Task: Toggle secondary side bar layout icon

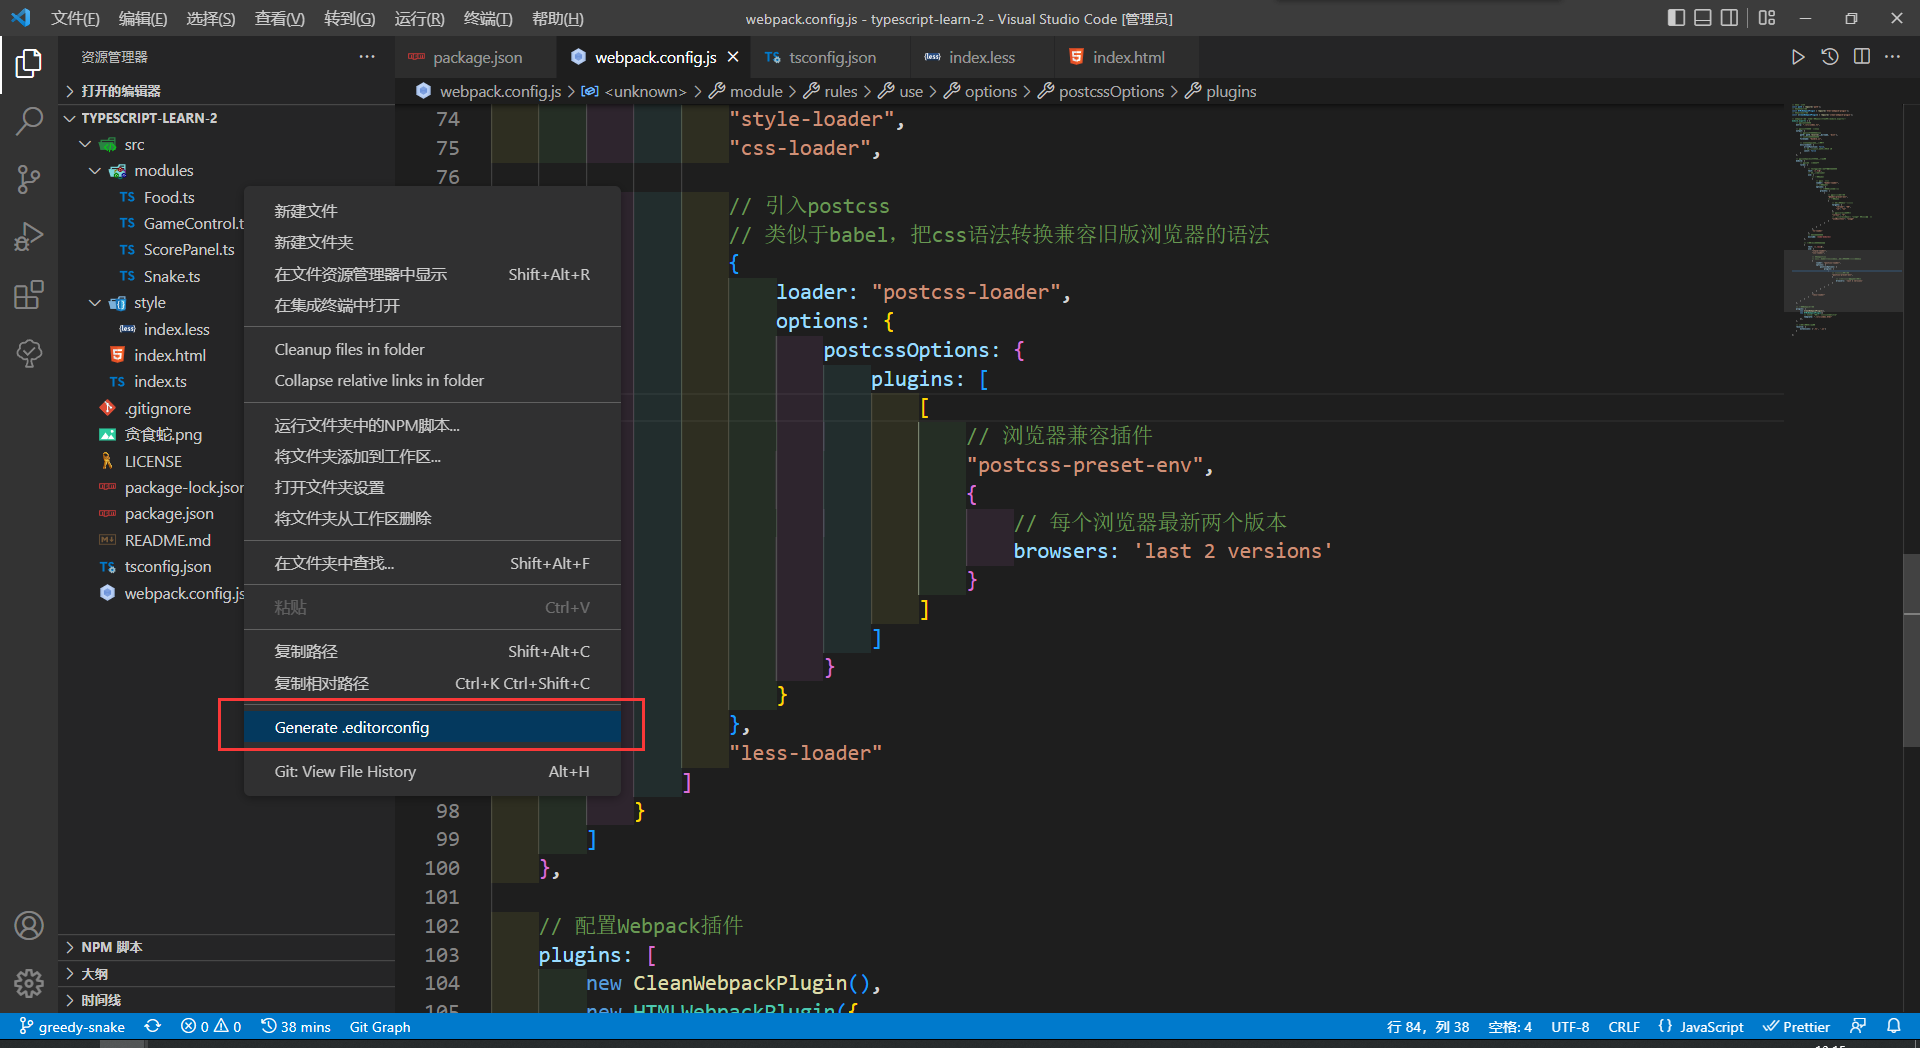Action: (1729, 18)
